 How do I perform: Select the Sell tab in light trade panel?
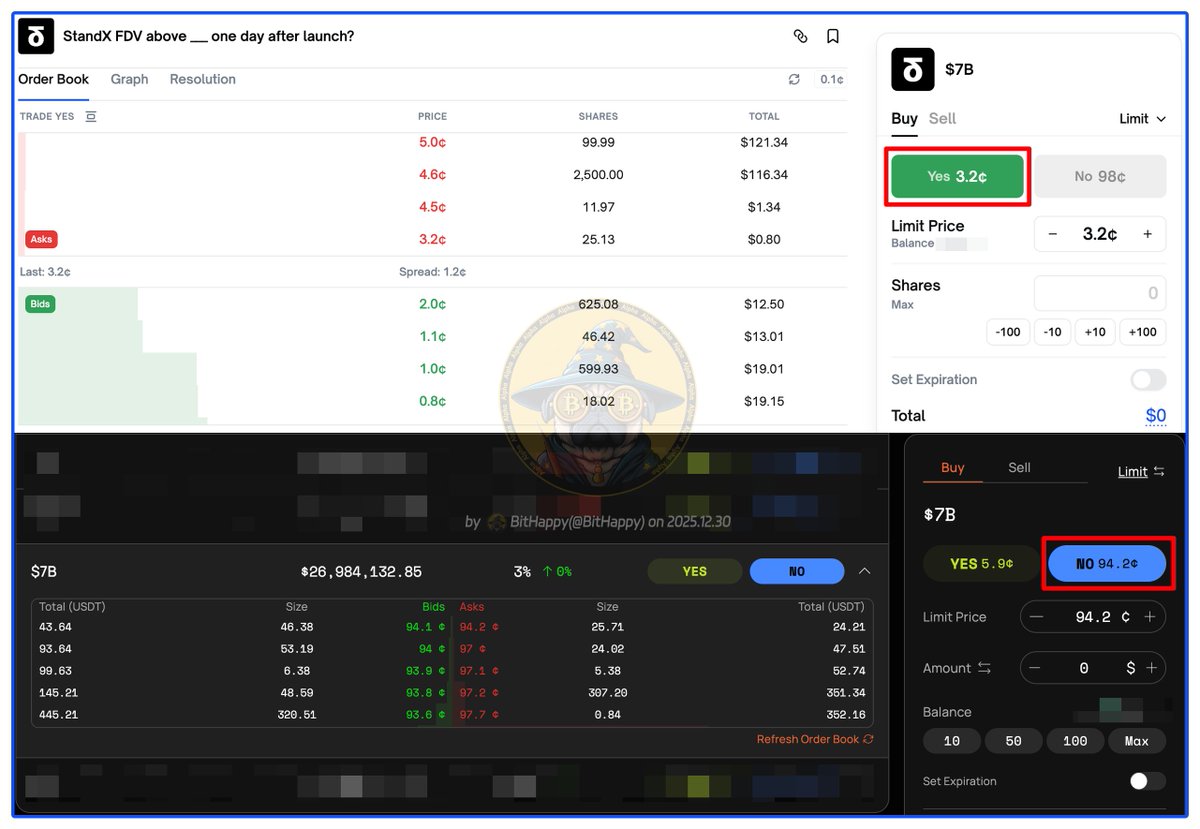click(942, 118)
